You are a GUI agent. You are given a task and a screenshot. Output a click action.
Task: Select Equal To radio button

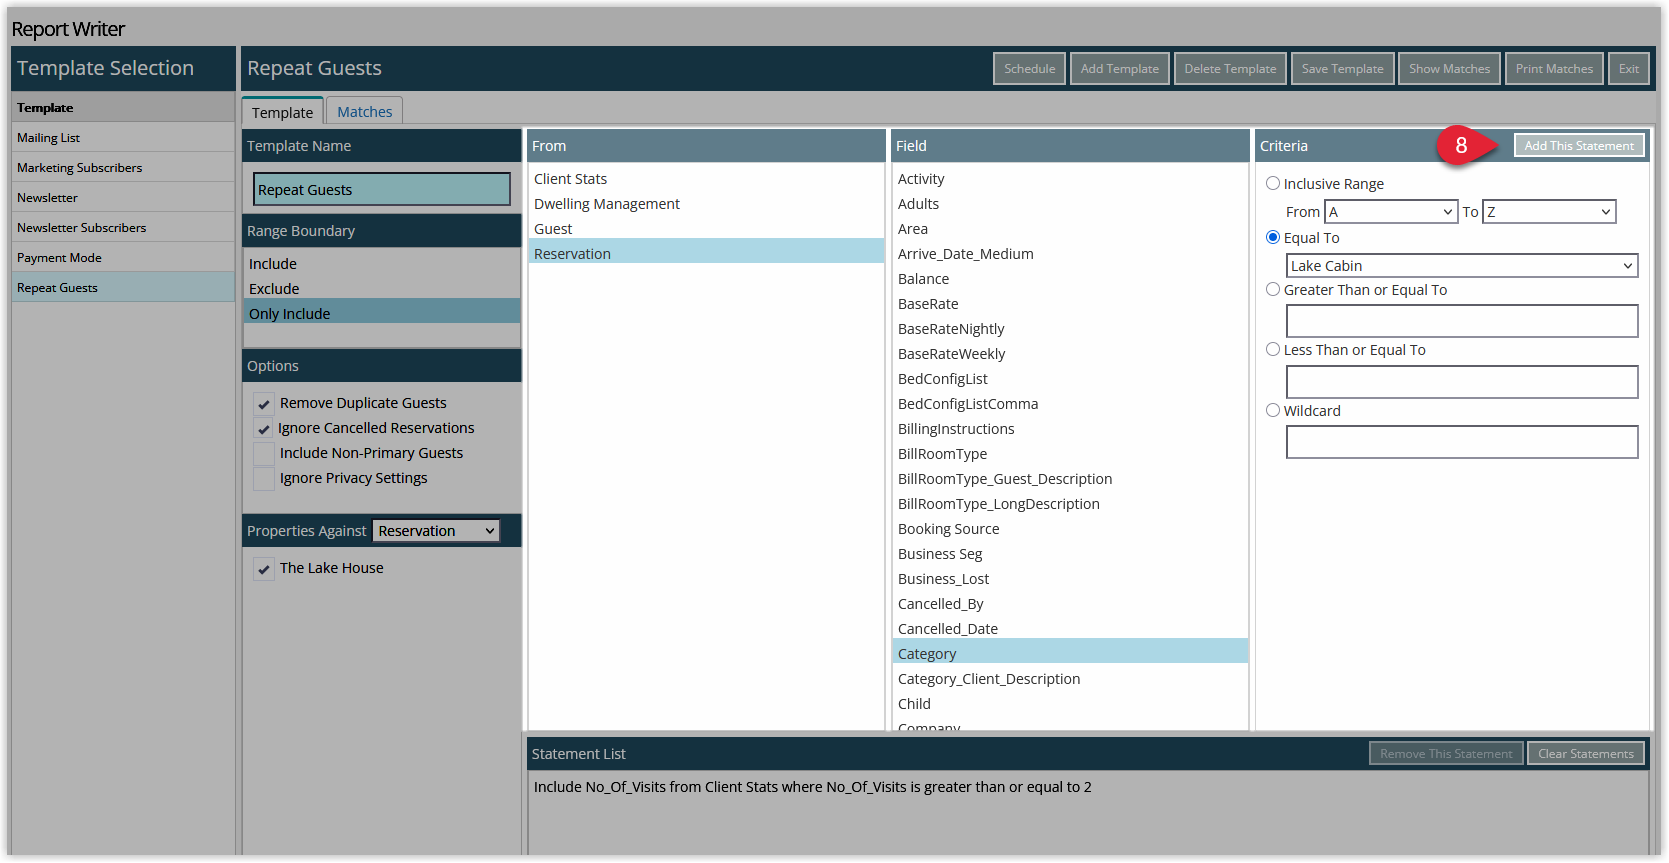click(x=1273, y=237)
